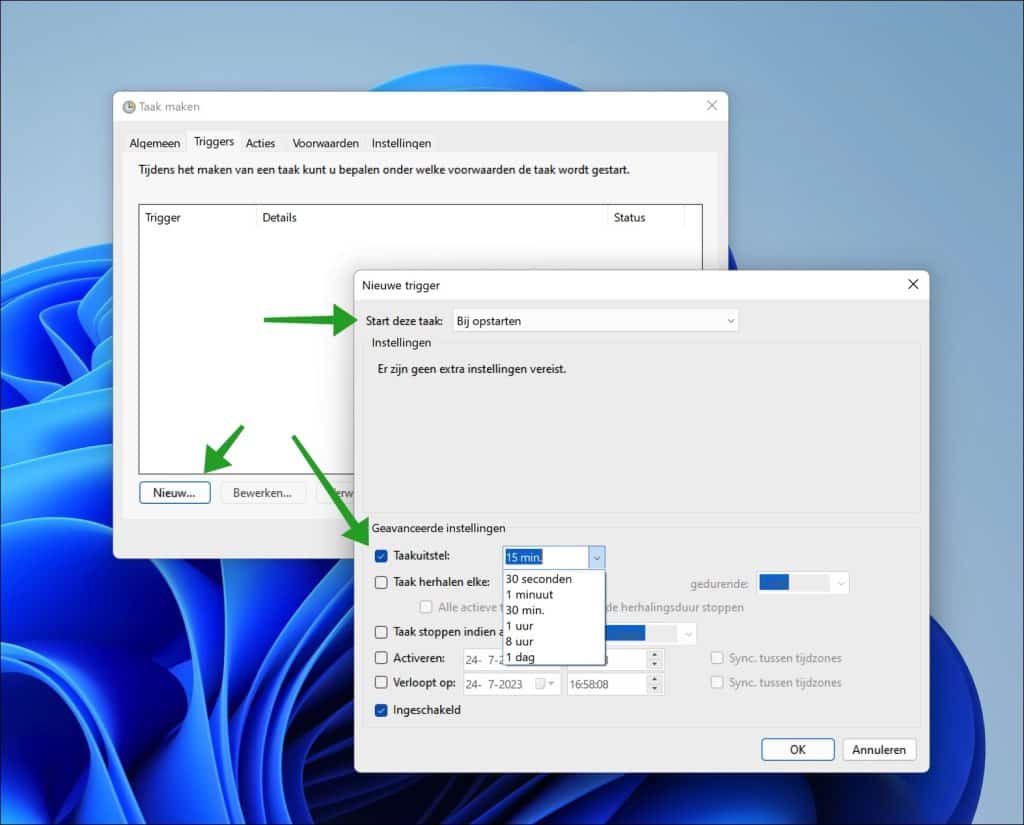Enable 'Sync. tussen tijdzones' for Verloopt op
The image size is (1024, 825).
tap(717, 683)
